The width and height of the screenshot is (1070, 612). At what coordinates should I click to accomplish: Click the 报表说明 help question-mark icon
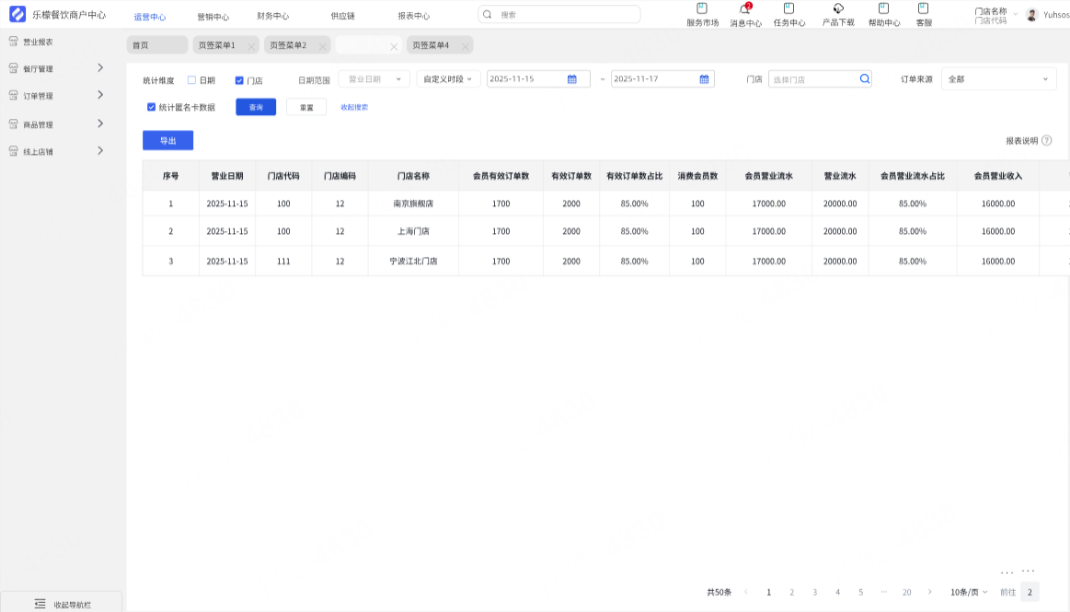click(x=1047, y=141)
